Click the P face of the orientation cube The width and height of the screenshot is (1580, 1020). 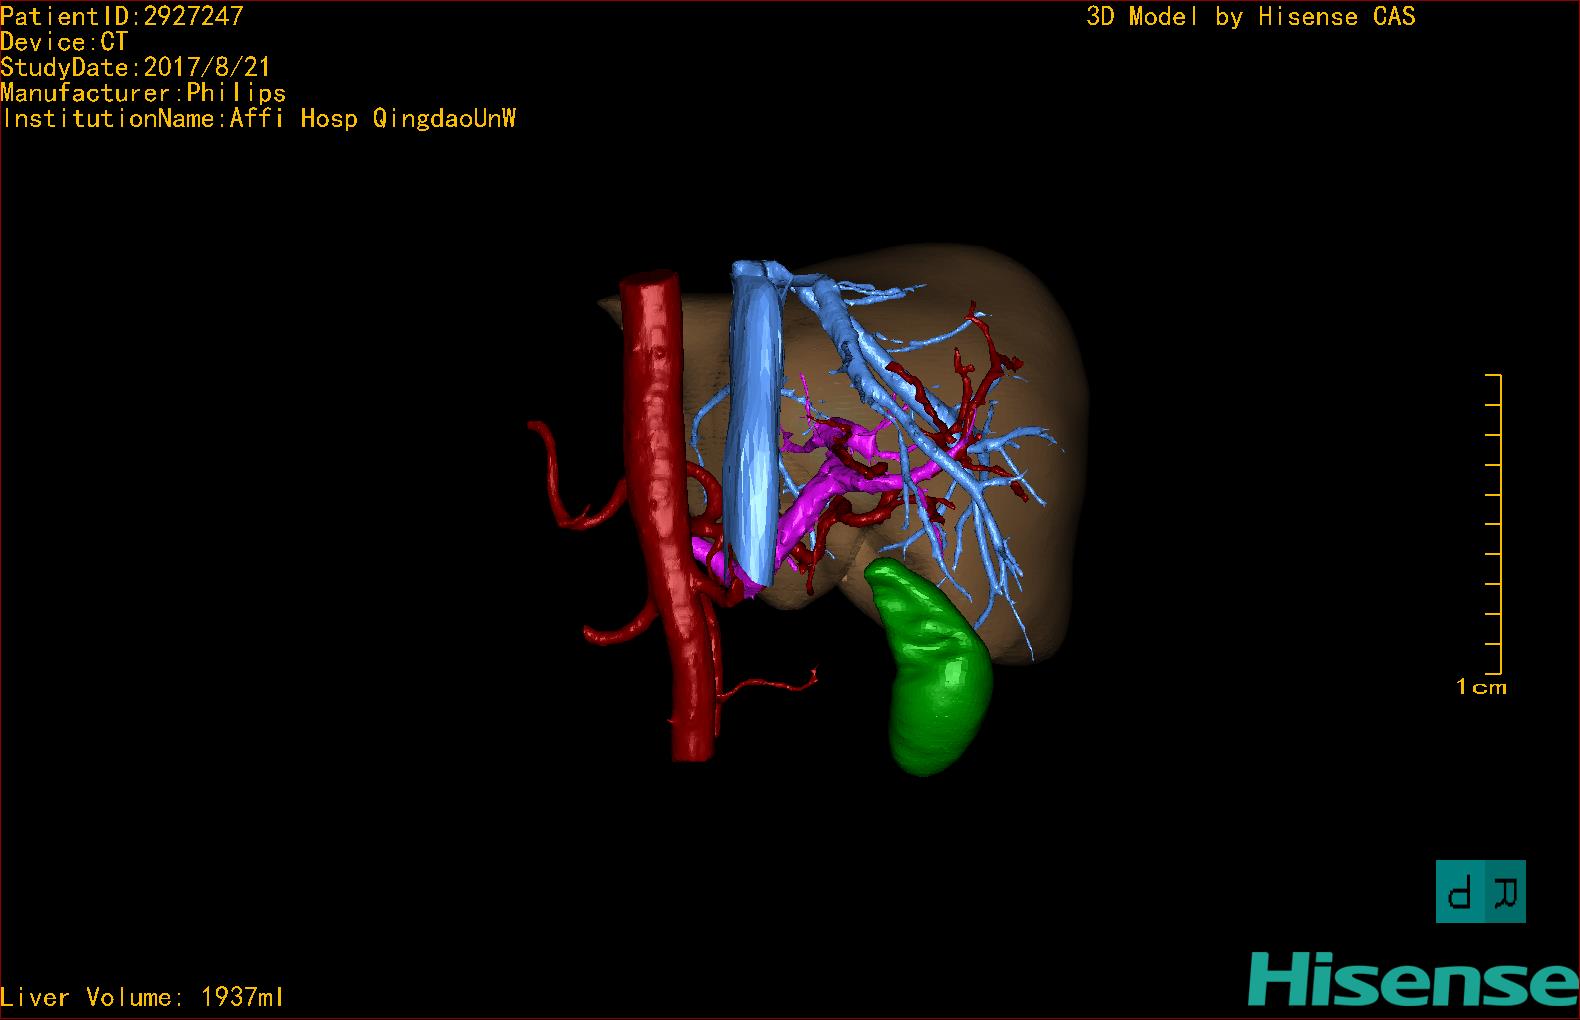1461,891
